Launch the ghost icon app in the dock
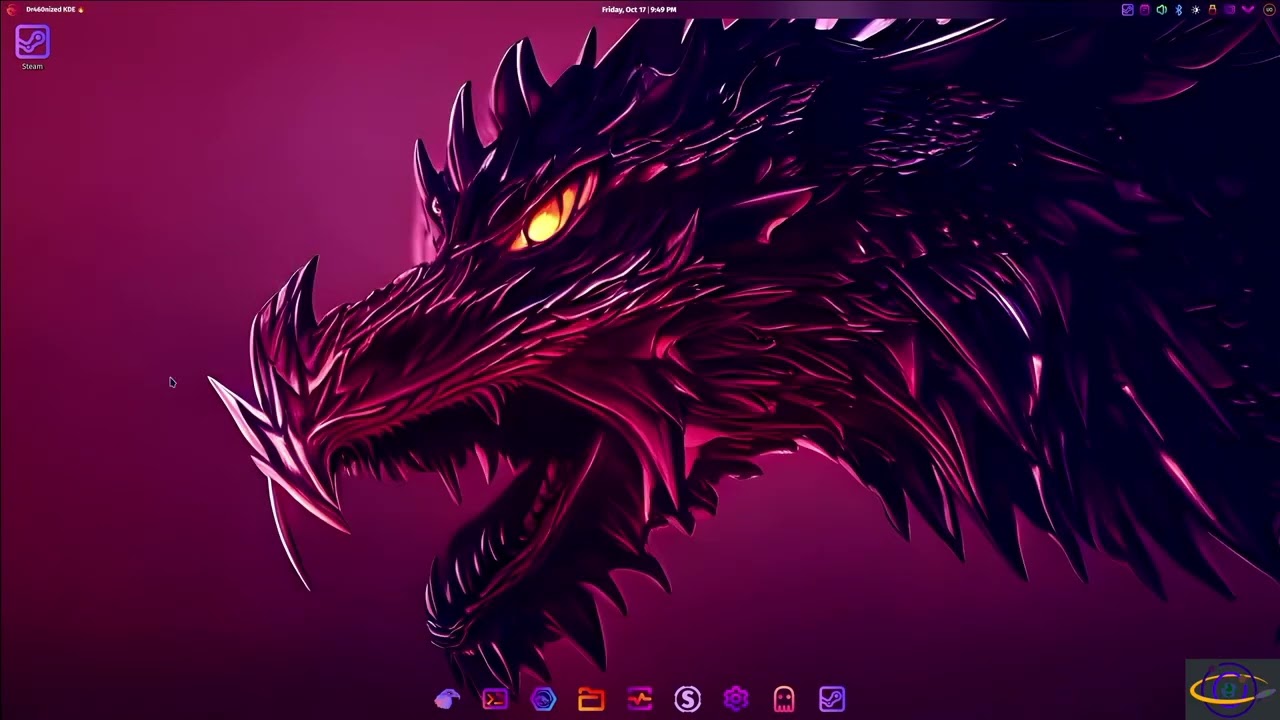The width and height of the screenshot is (1280, 720). pos(783,699)
